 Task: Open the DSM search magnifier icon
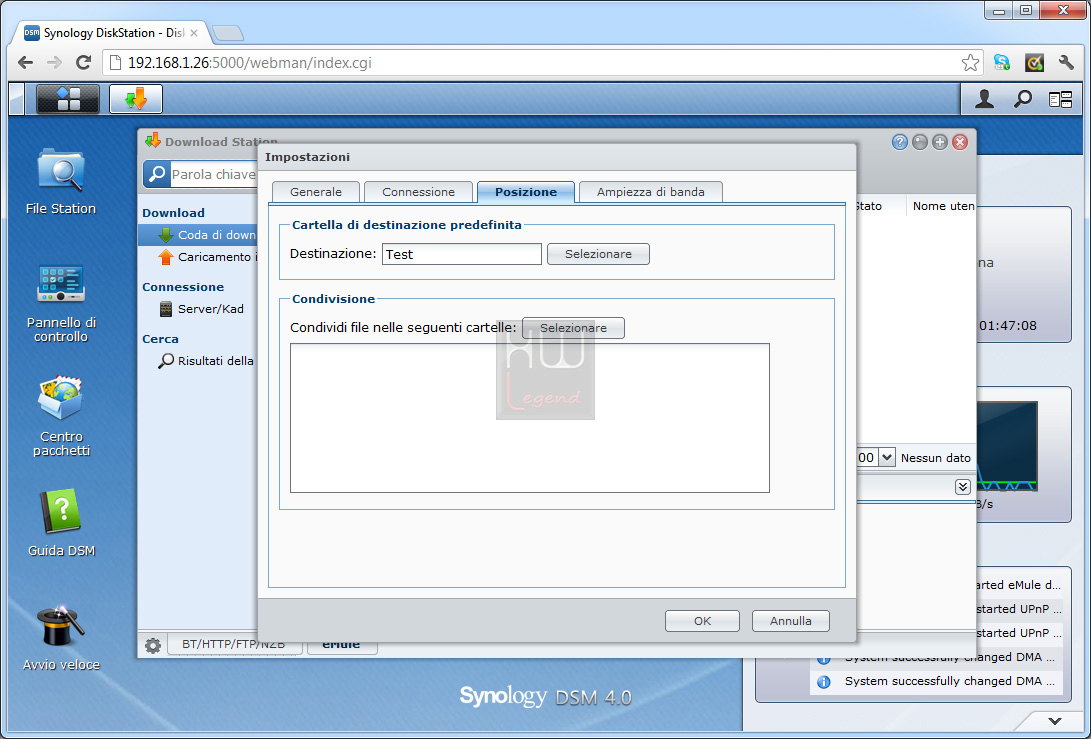pyautogui.click(x=1022, y=100)
